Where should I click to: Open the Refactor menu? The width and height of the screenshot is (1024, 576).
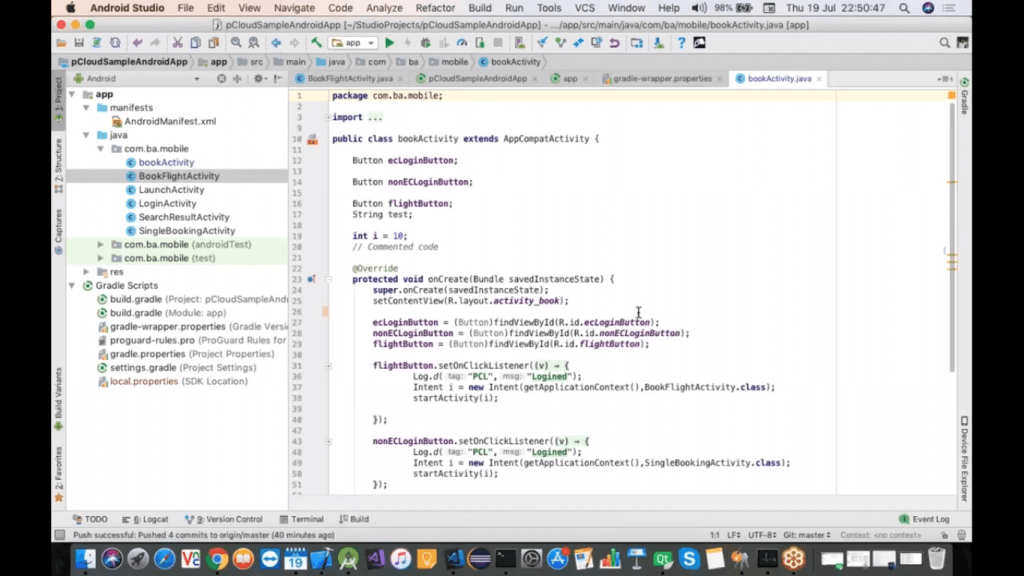(x=435, y=8)
